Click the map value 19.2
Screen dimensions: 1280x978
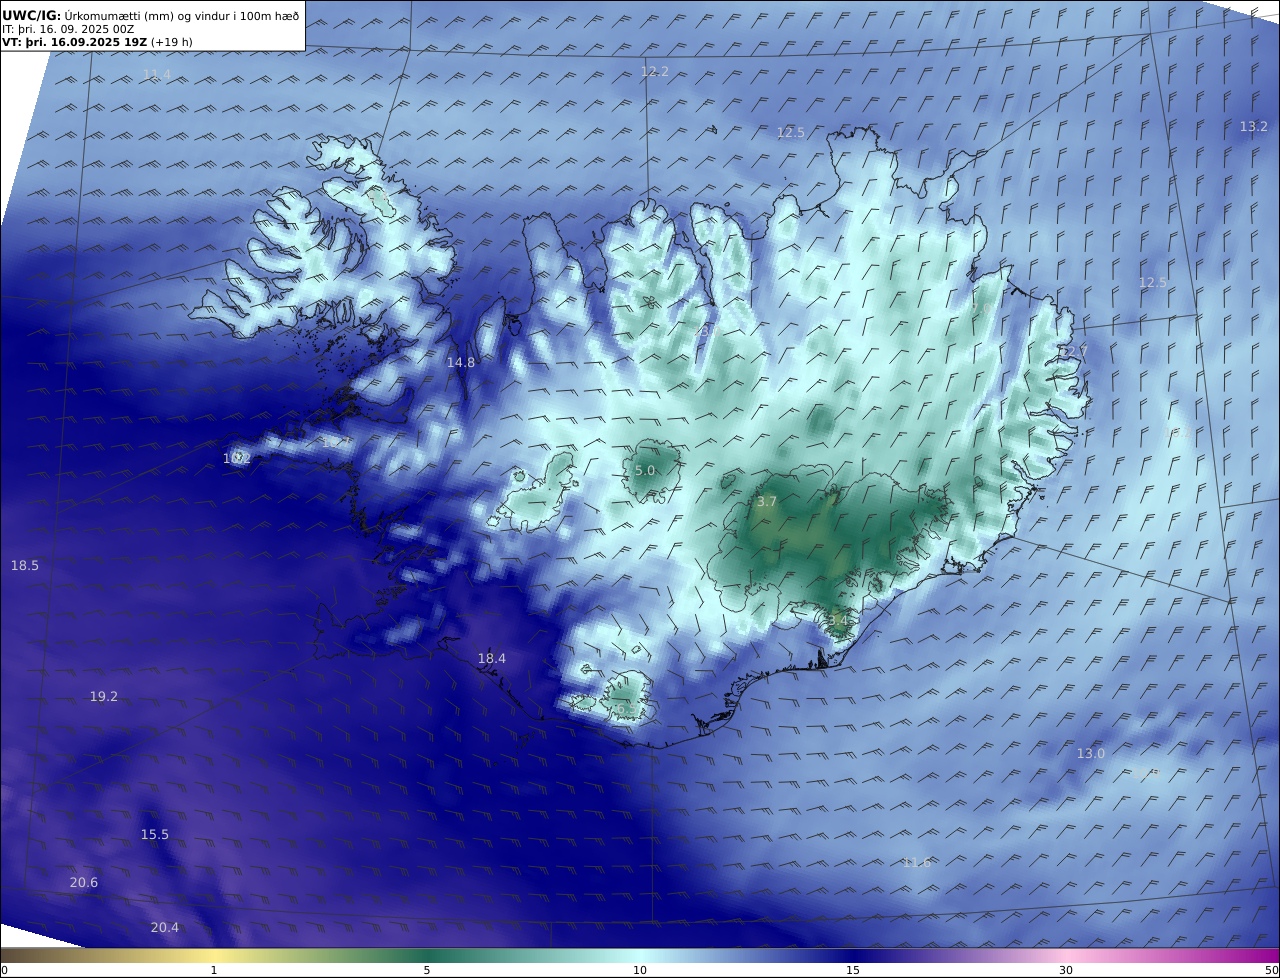click(x=104, y=697)
